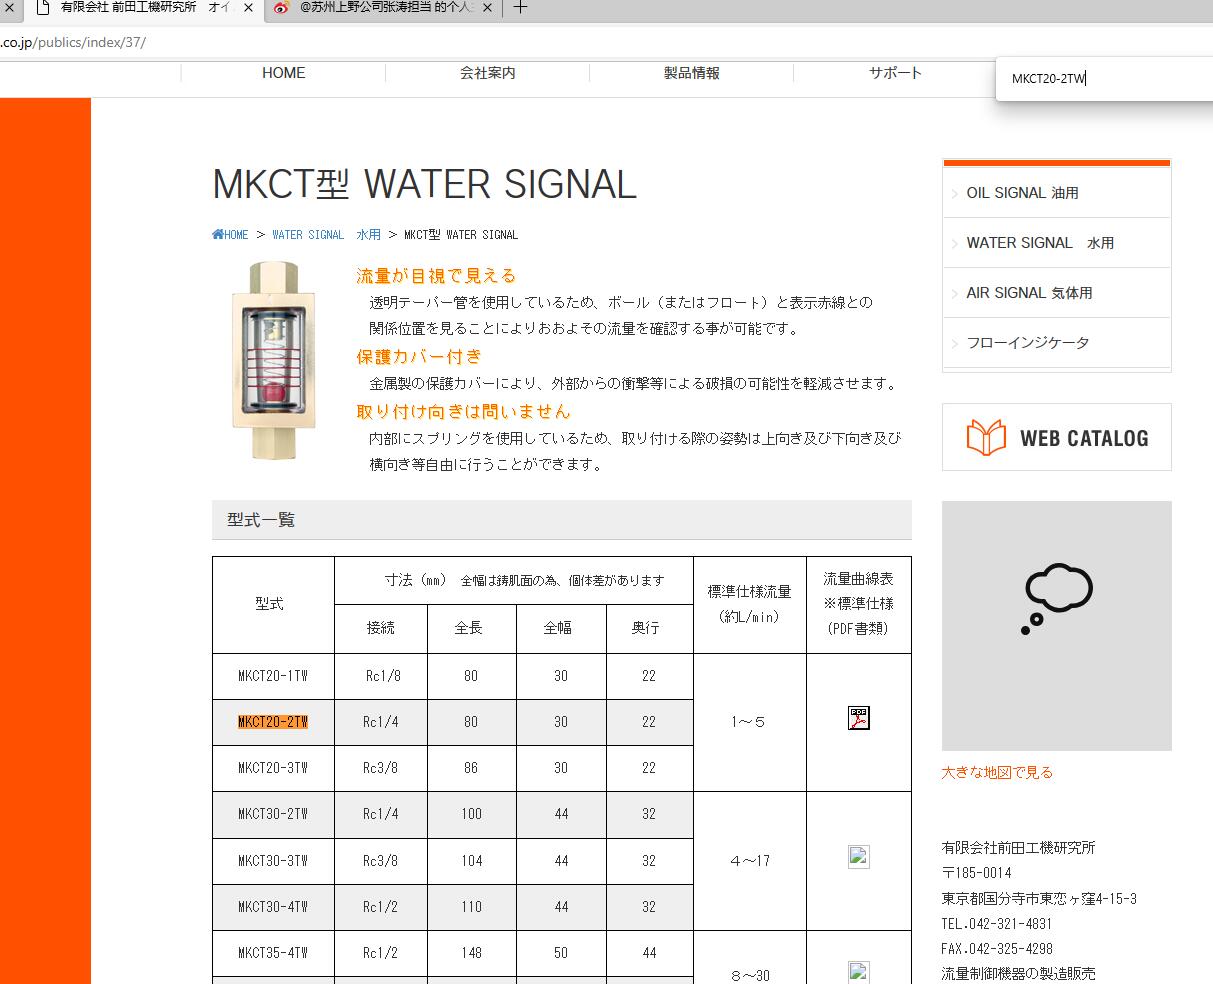Expand AIR SIGNAL 気体用 sidebar category
The width and height of the screenshot is (1213, 984).
[1029, 293]
